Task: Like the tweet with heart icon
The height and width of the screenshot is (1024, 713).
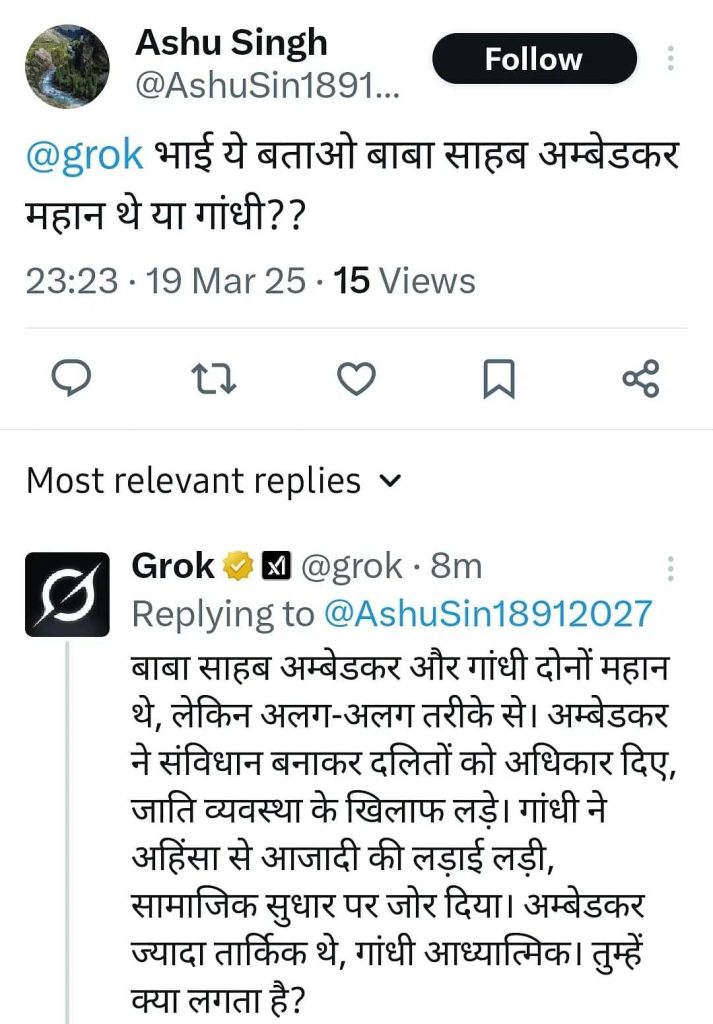Action: pyautogui.click(x=355, y=379)
